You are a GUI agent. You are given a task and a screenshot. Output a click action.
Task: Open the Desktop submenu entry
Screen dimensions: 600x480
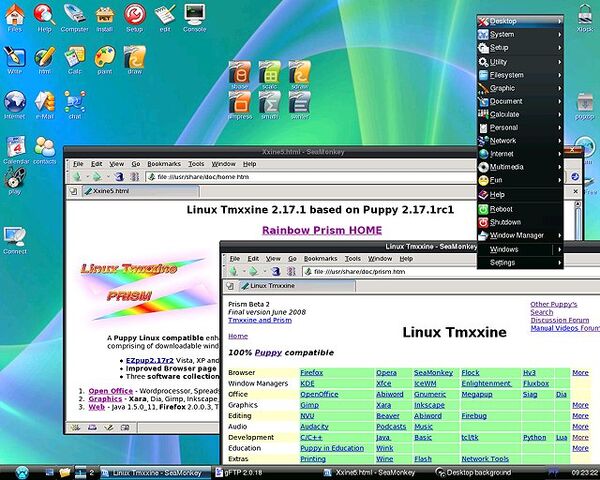coord(520,21)
